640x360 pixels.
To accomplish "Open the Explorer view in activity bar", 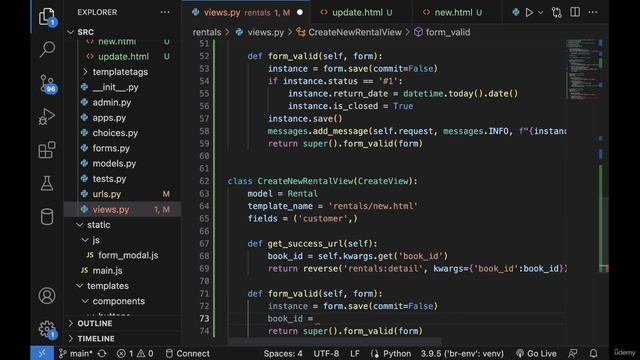I will click(x=47, y=17).
